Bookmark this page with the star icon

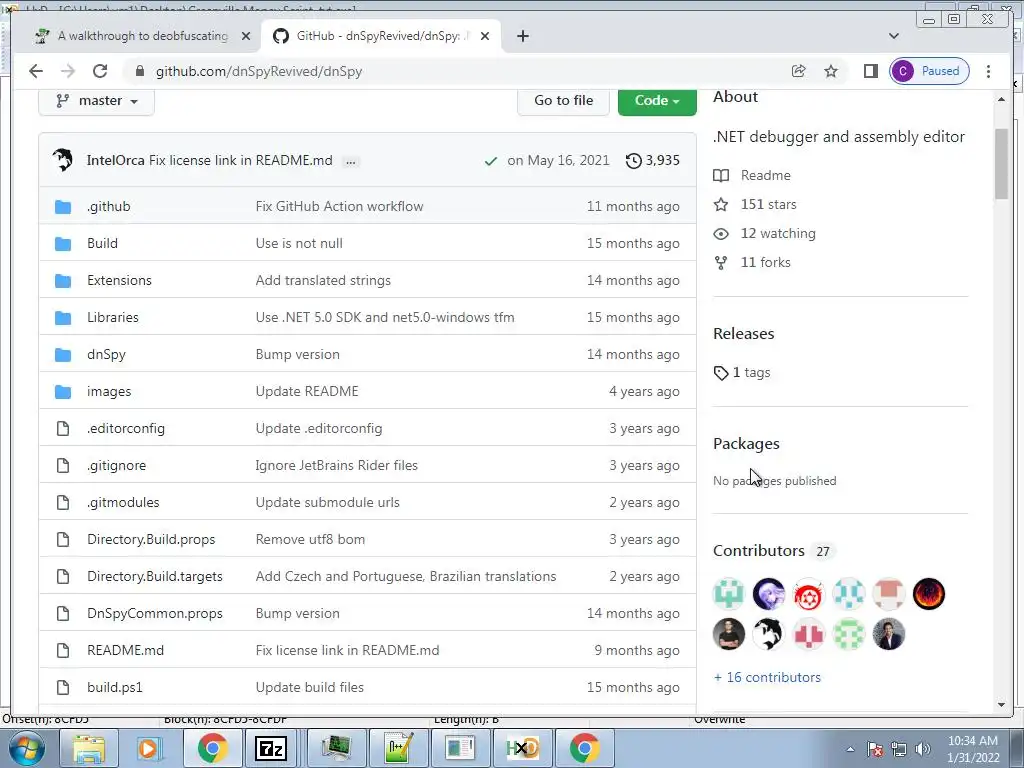[831, 71]
